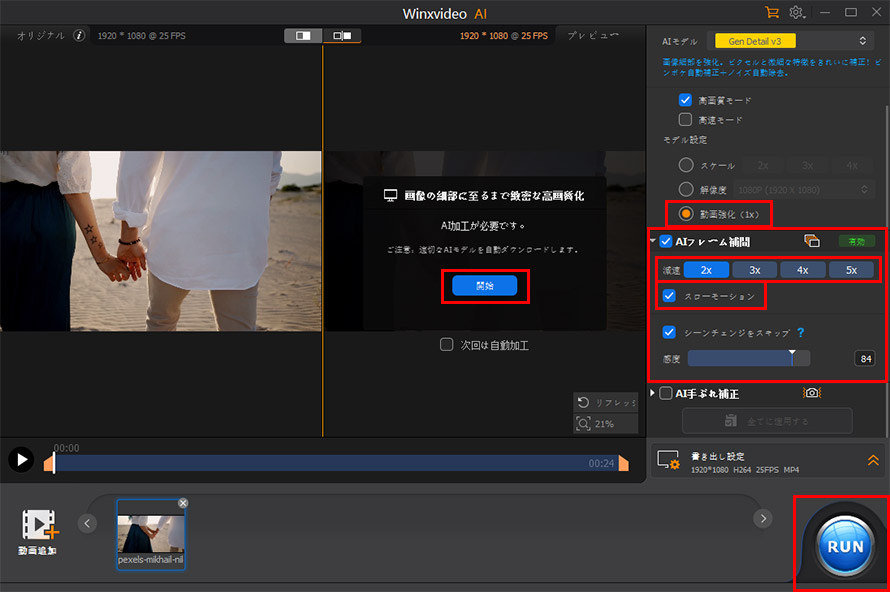
Task: Open the shopping cart icon
Action: 771,12
